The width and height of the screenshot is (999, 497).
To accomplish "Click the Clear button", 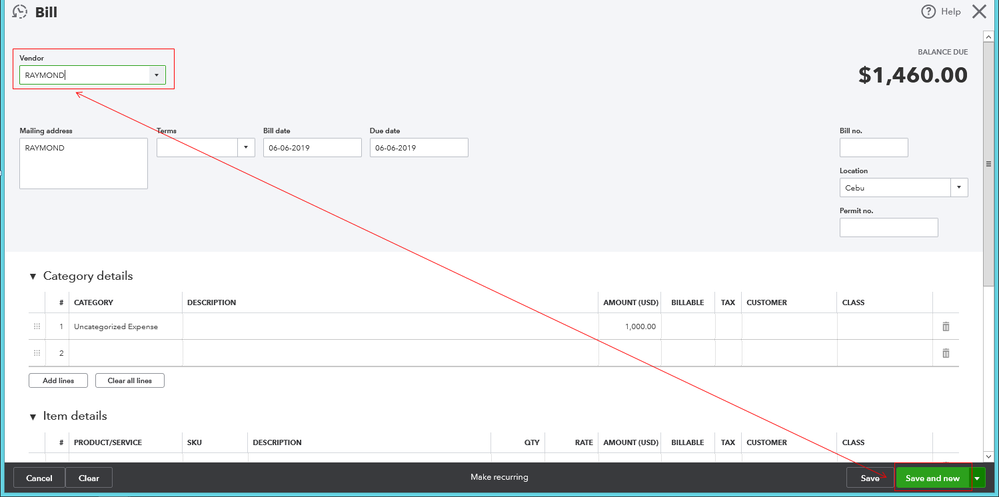I will [x=89, y=478].
